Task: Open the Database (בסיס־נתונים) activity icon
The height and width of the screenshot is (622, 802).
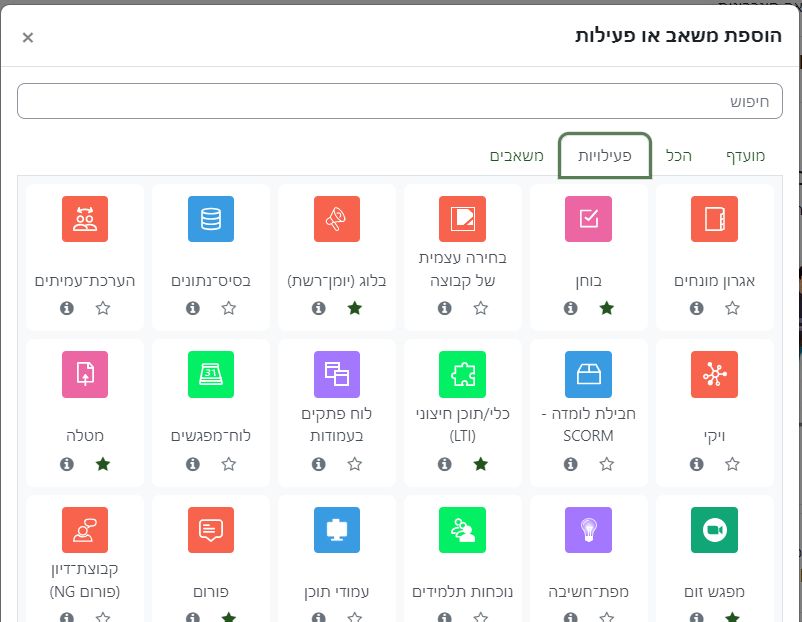Action: 210,219
